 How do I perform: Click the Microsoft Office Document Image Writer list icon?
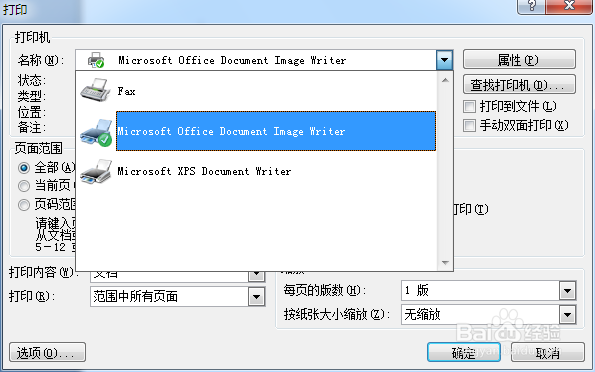click(96, 132)
